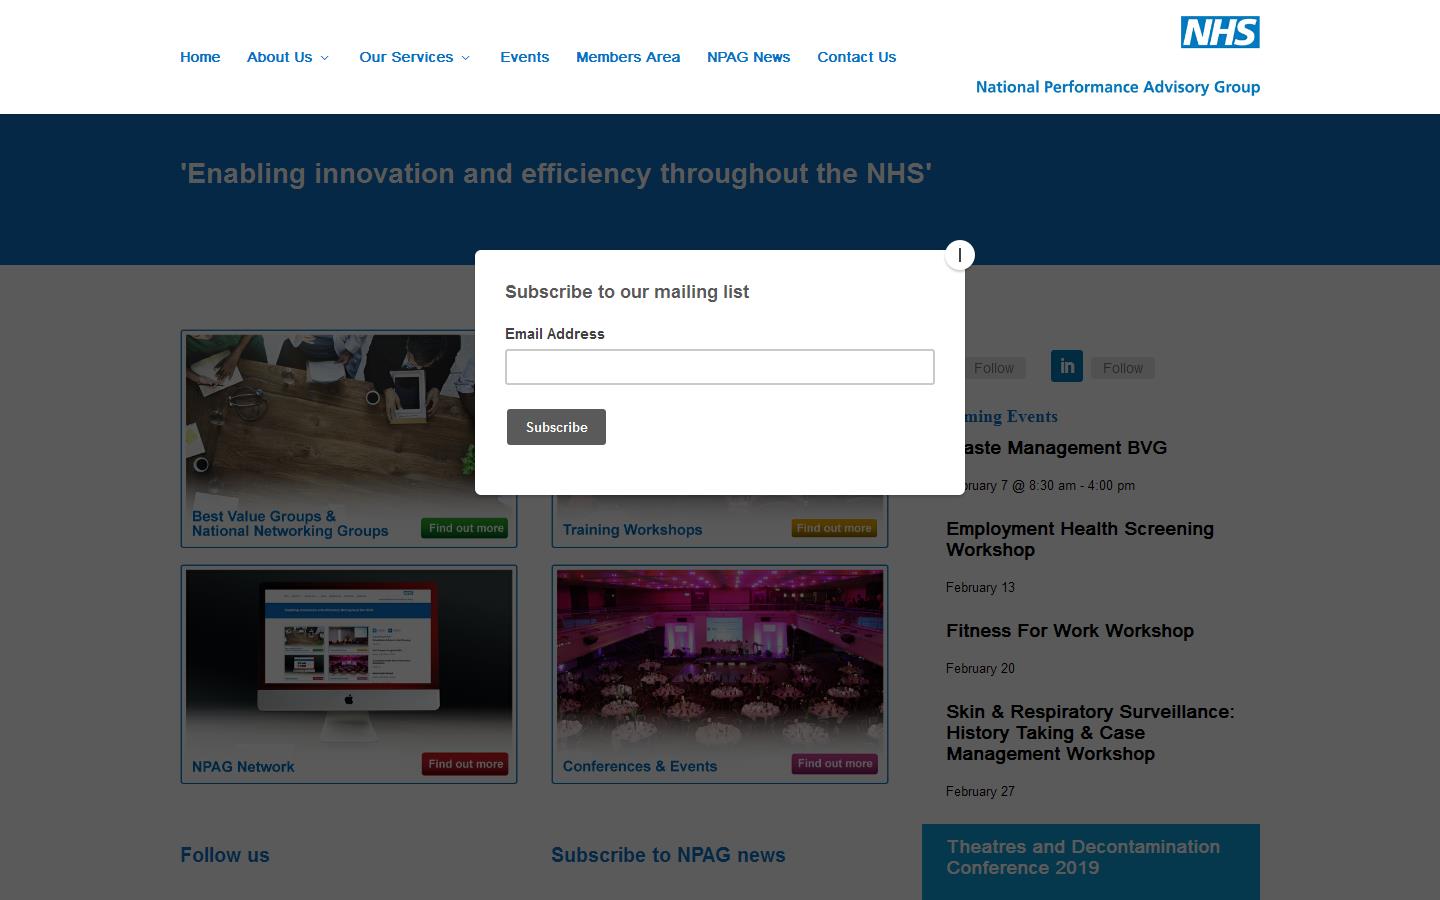Click Find out more under Training Workshops
The height and width of the screenshot is (900, 1440).
pos(833,528)
